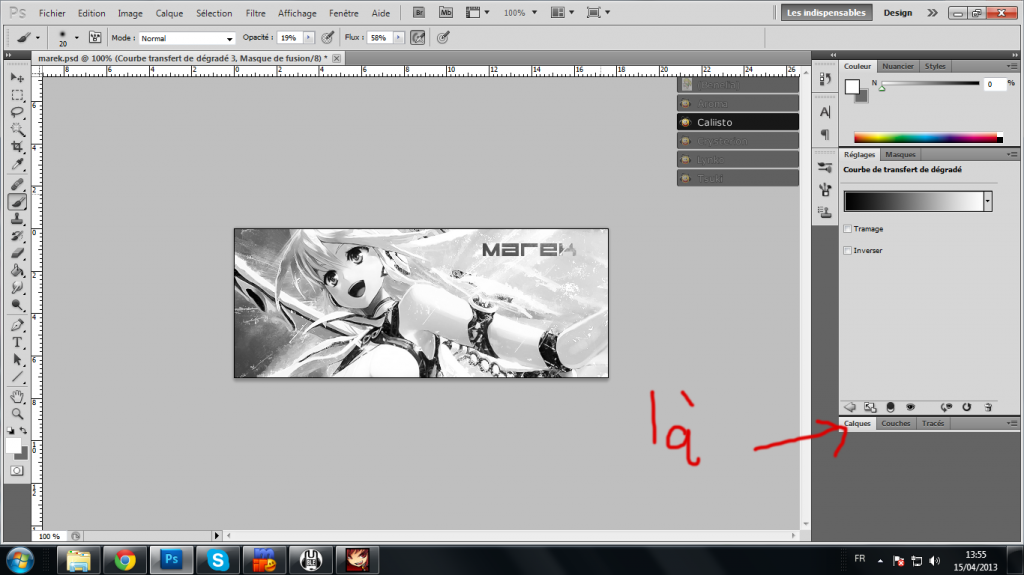Screen dimensions: 1024x575
Task: Enable the Inverser checkbox
Action: (848, 250)
